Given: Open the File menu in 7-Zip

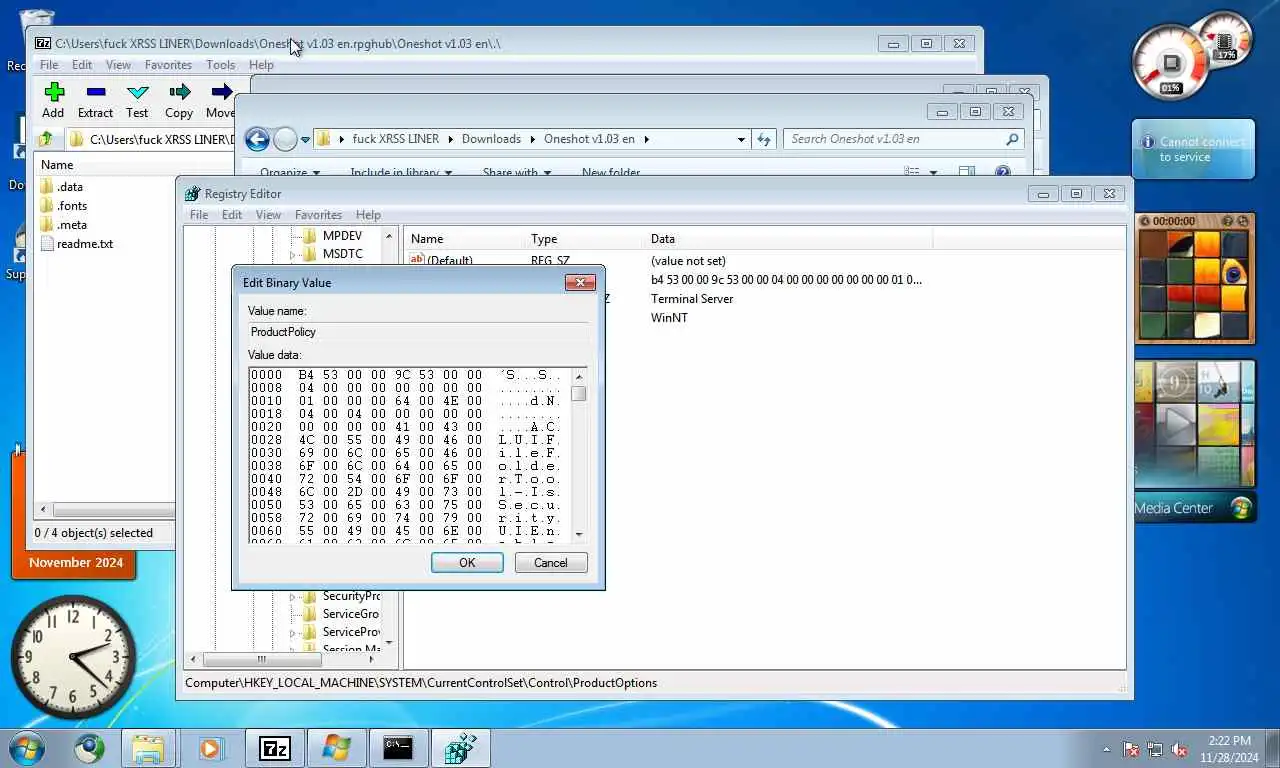Looking at the screenshot, I should pos(48,65).
